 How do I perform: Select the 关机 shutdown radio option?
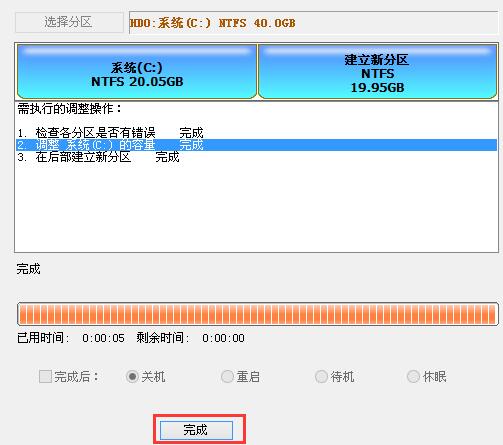[132, 377]
